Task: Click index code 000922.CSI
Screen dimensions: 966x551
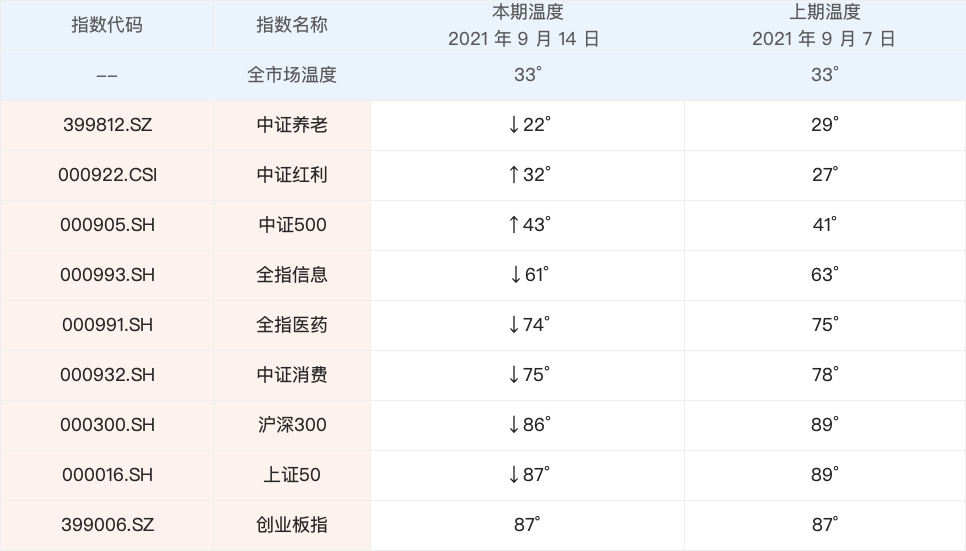Action: 107,175
